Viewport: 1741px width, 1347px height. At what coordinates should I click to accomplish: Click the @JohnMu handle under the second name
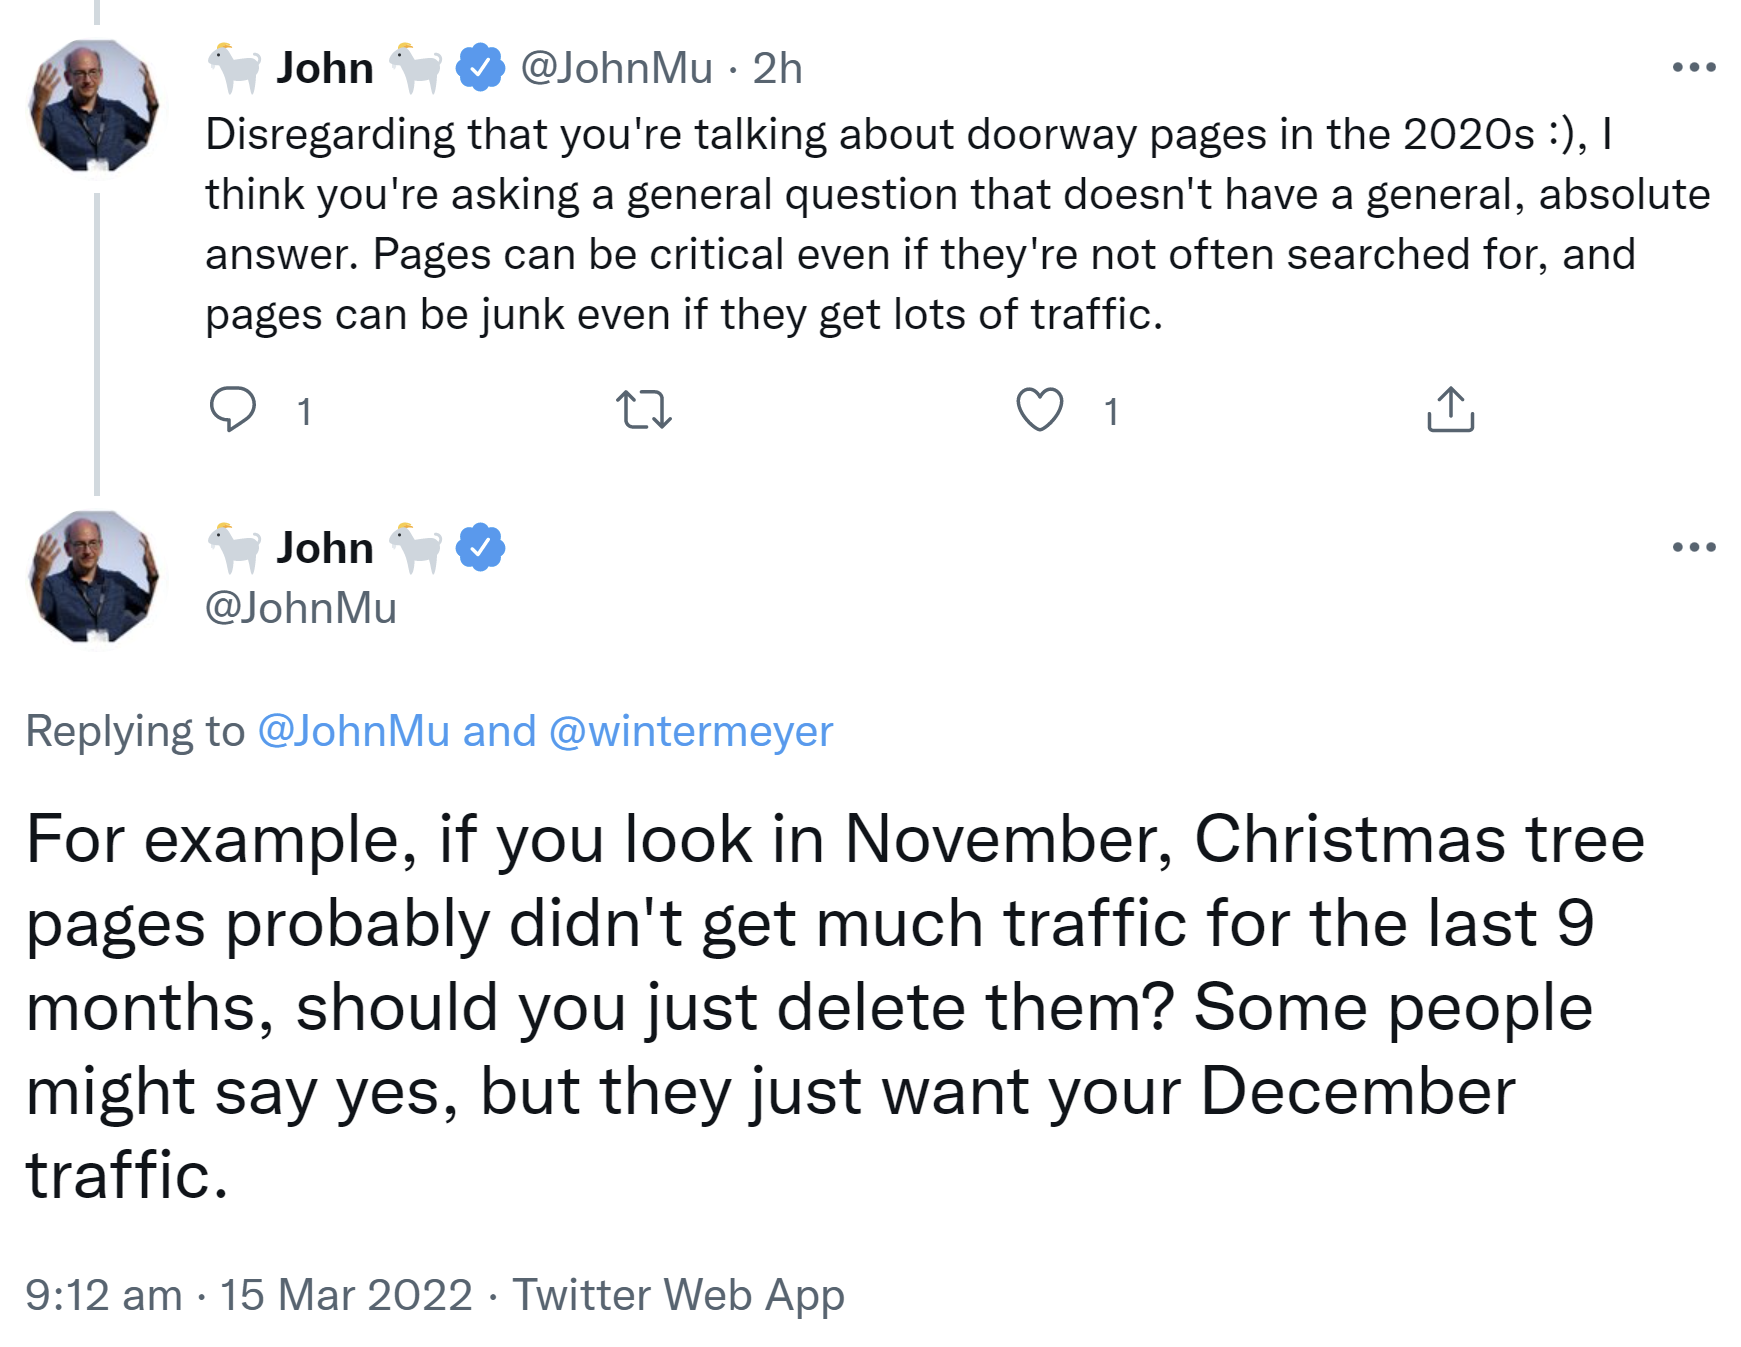[301, 608]
